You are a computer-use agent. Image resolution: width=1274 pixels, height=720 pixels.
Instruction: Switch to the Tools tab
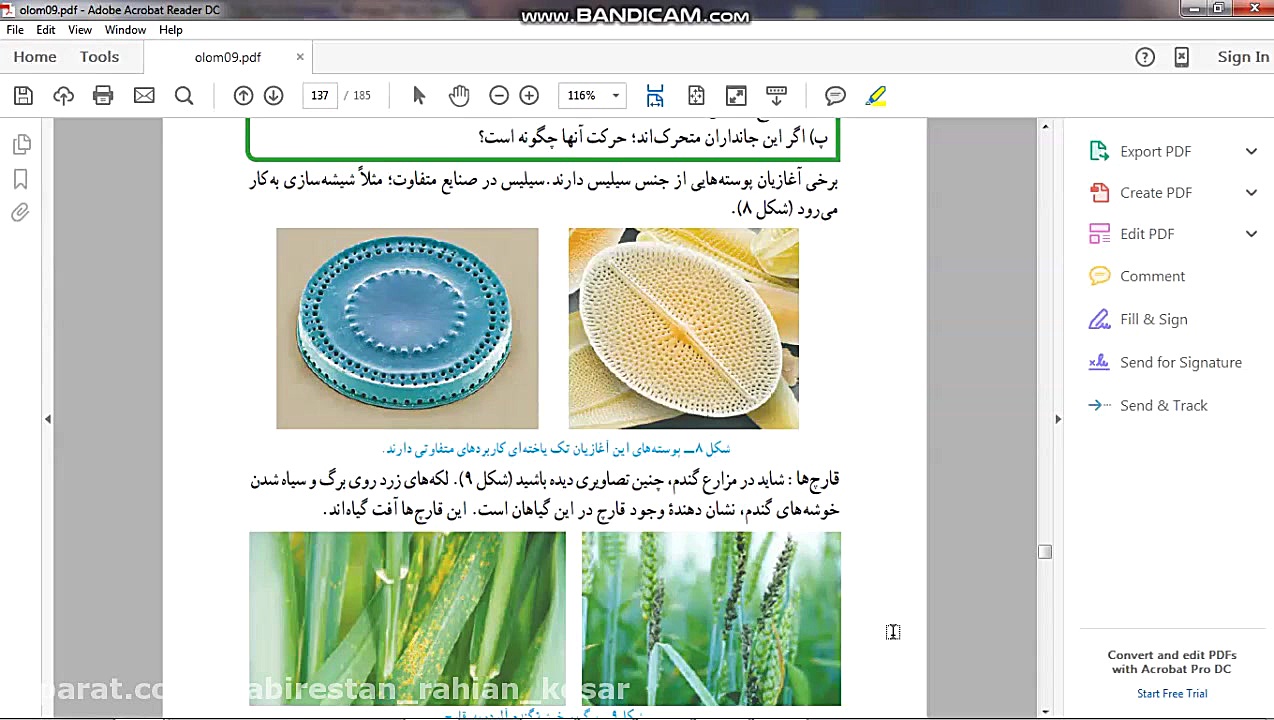point(99,57)
